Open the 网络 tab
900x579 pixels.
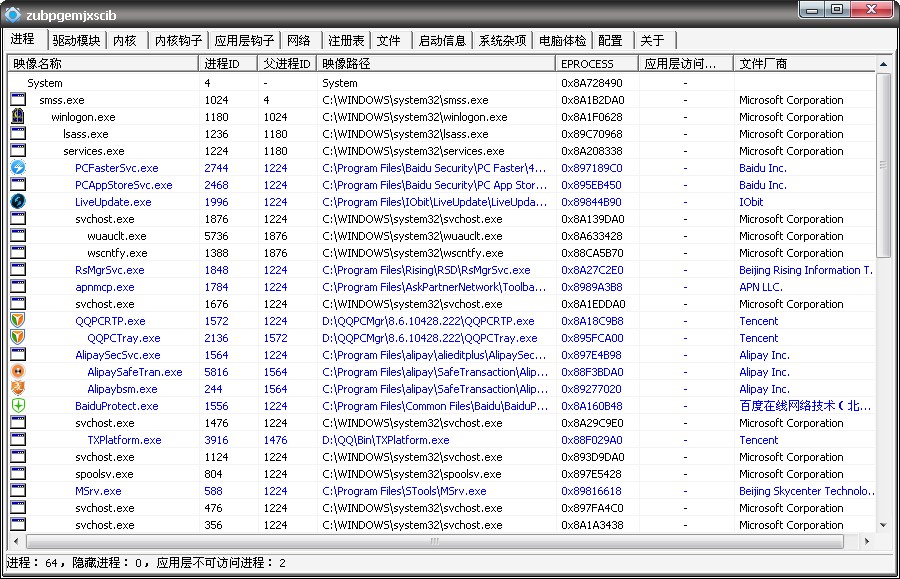[298, 41]
